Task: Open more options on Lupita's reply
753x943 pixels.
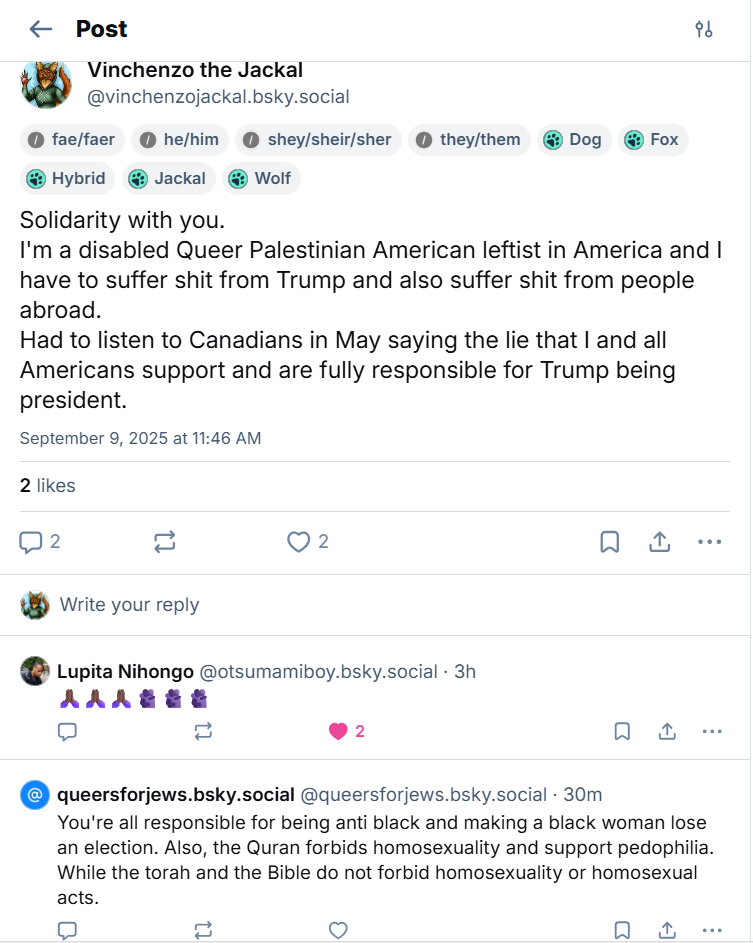Action: point(712,731)
